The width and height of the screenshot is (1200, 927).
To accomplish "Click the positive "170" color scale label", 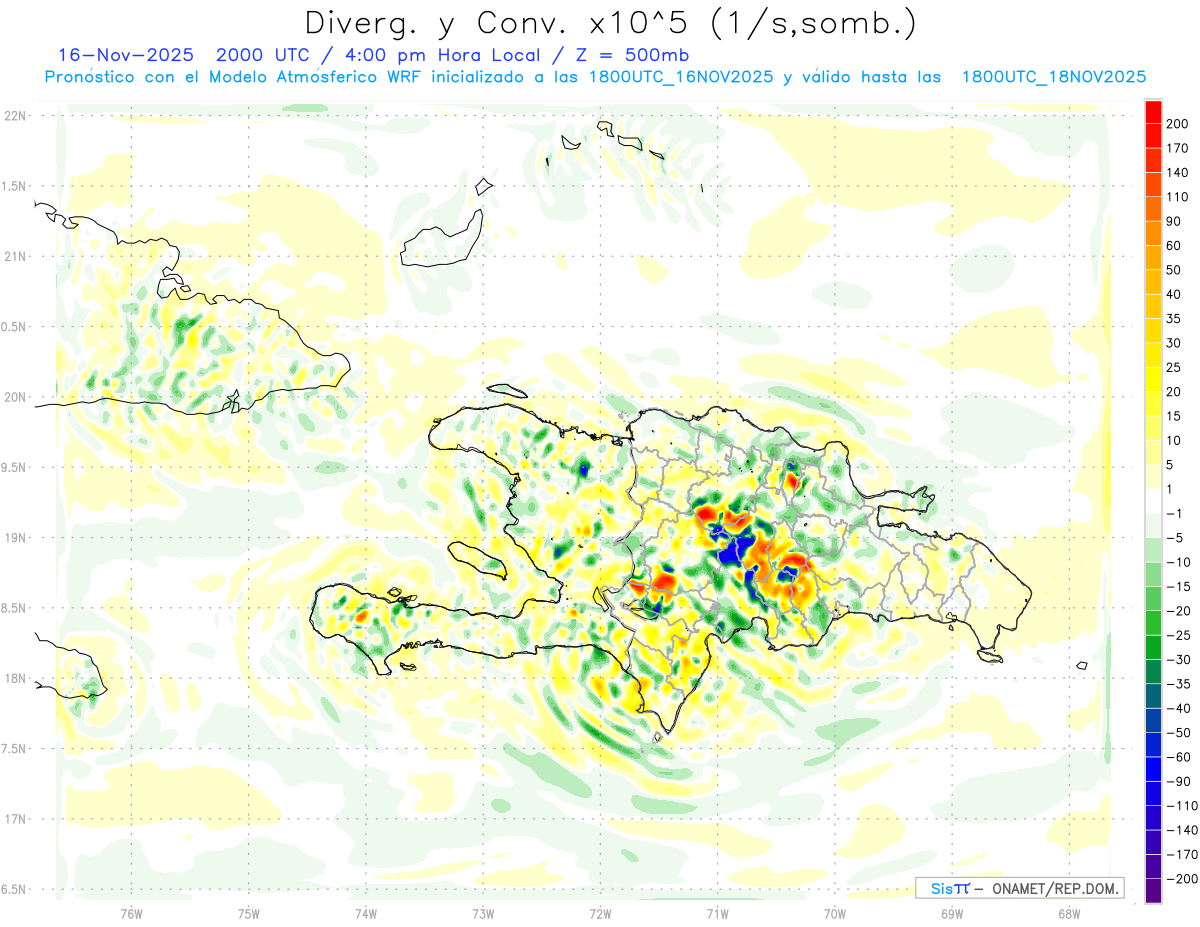I will click(x=1177, y=148).
